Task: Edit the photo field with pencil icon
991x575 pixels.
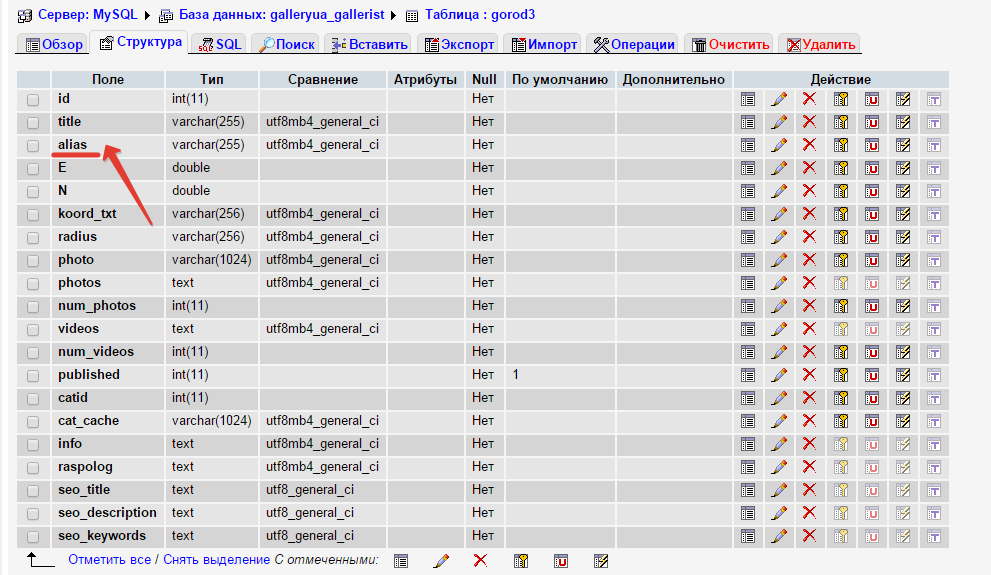Action: click(779, 260)
